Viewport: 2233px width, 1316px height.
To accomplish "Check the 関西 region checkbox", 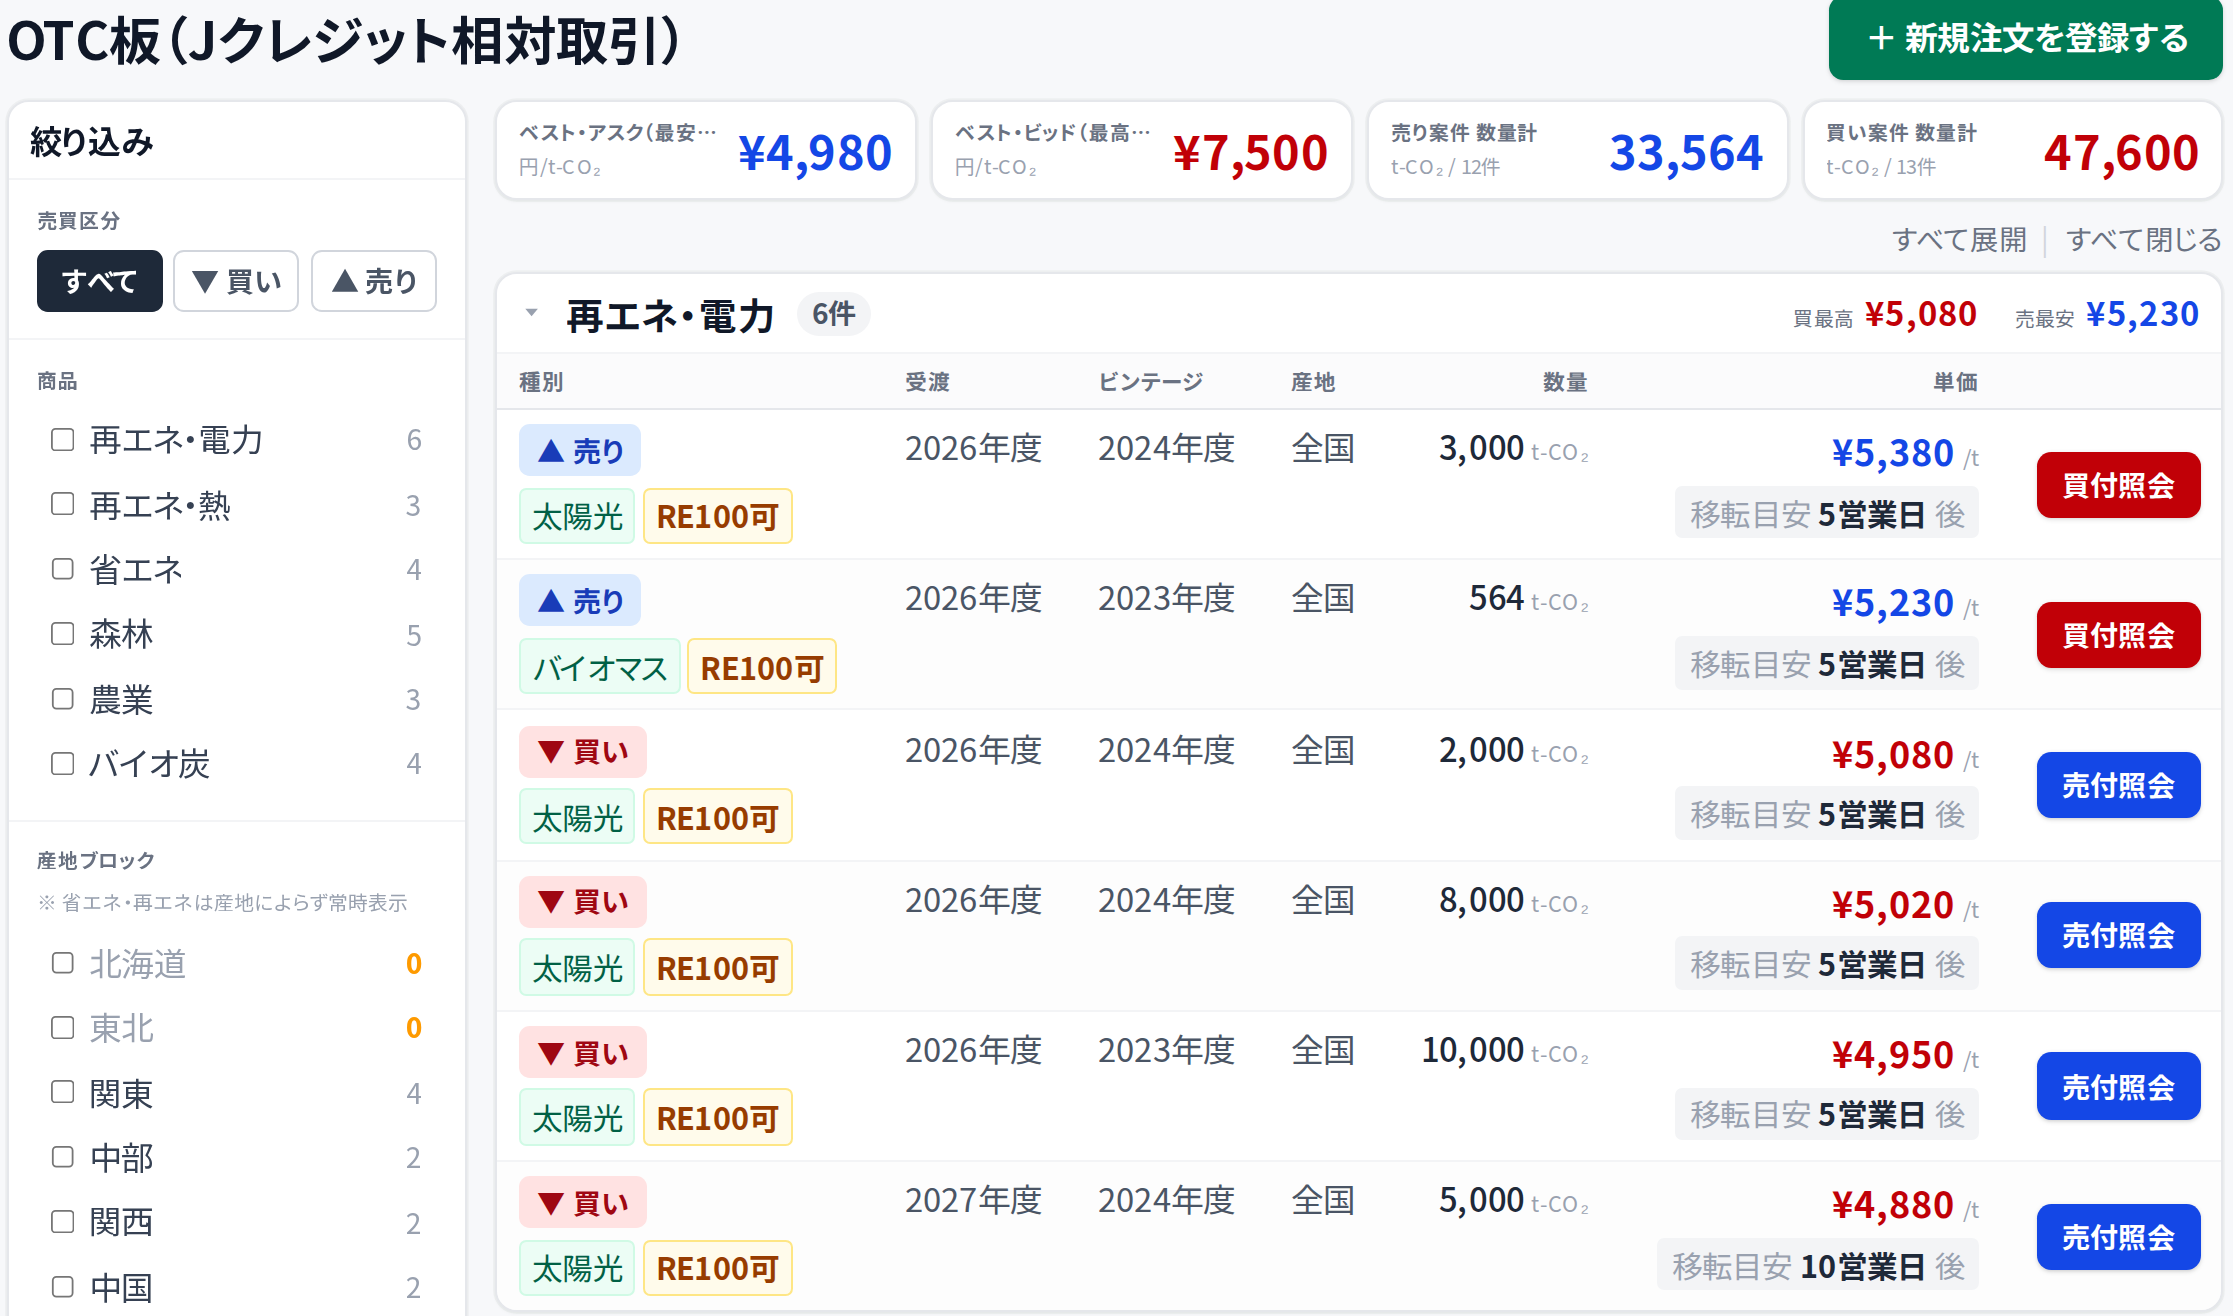I will coord(62,1222).
